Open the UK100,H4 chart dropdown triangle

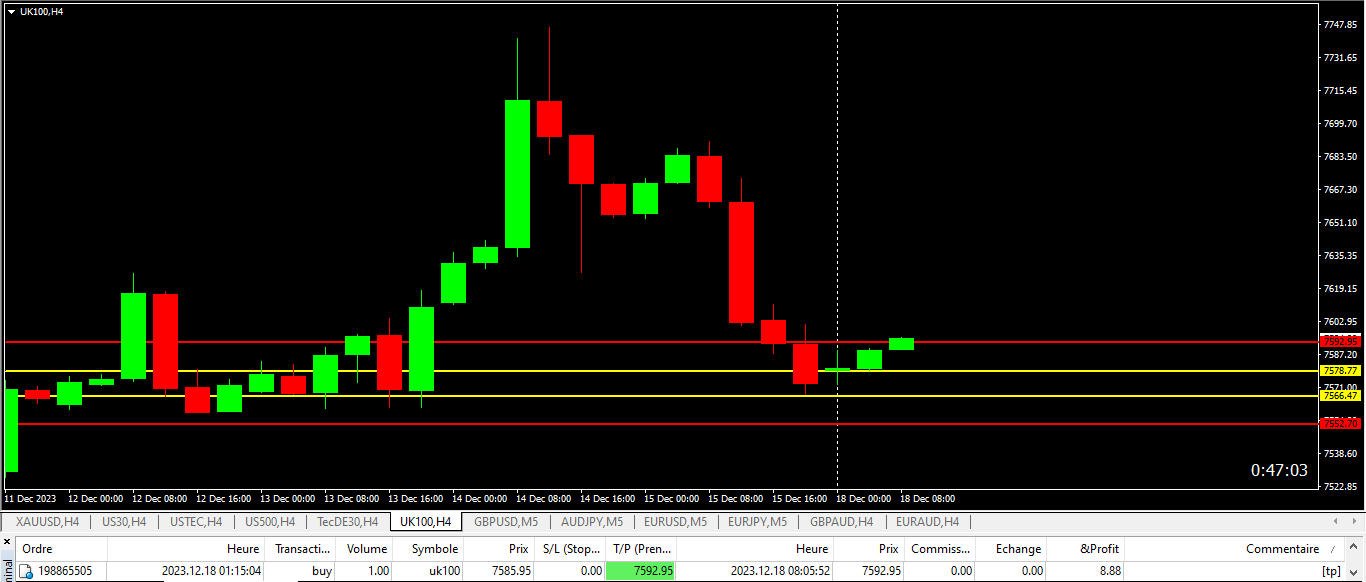click(11, 11)
